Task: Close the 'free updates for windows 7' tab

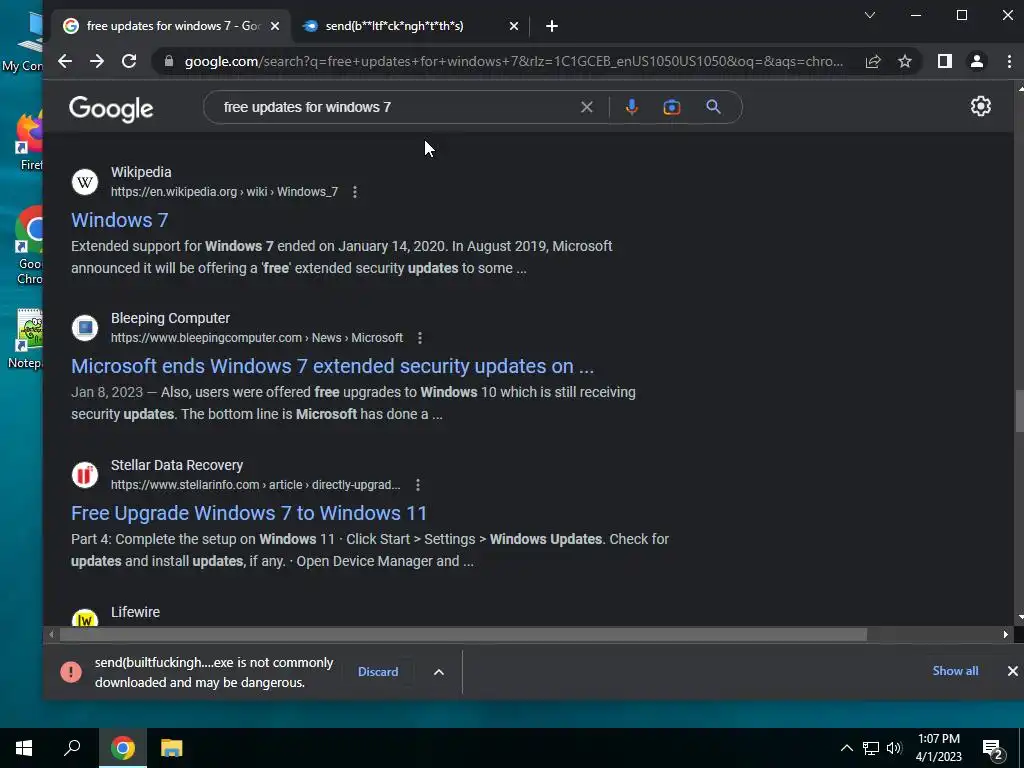Action: click(275, 26)
